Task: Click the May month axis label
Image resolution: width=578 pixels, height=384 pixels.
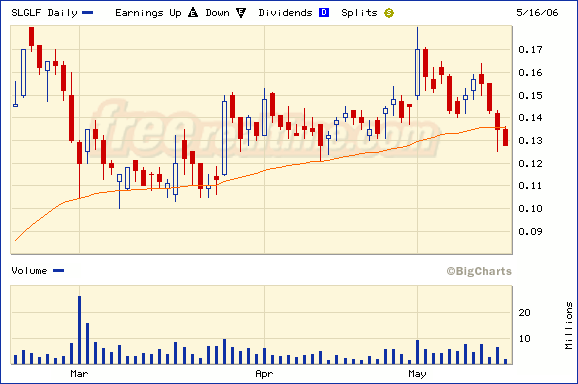Action: tap(417, 374)
